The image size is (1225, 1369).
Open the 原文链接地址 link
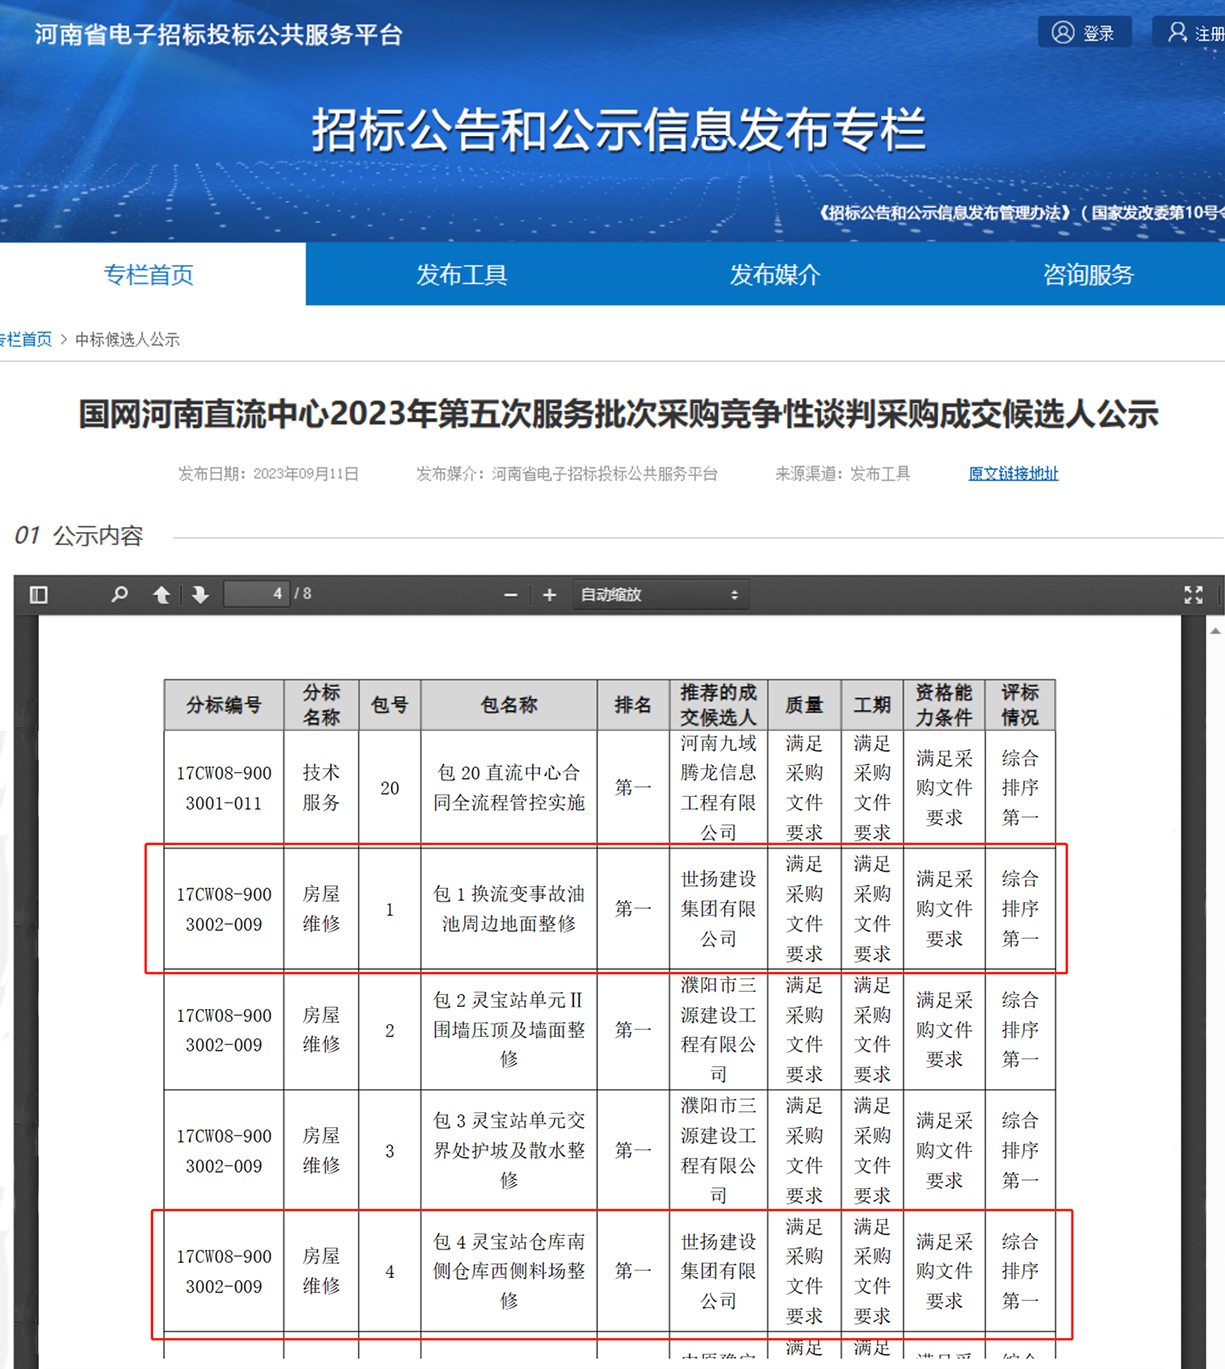pos(1013,474)
